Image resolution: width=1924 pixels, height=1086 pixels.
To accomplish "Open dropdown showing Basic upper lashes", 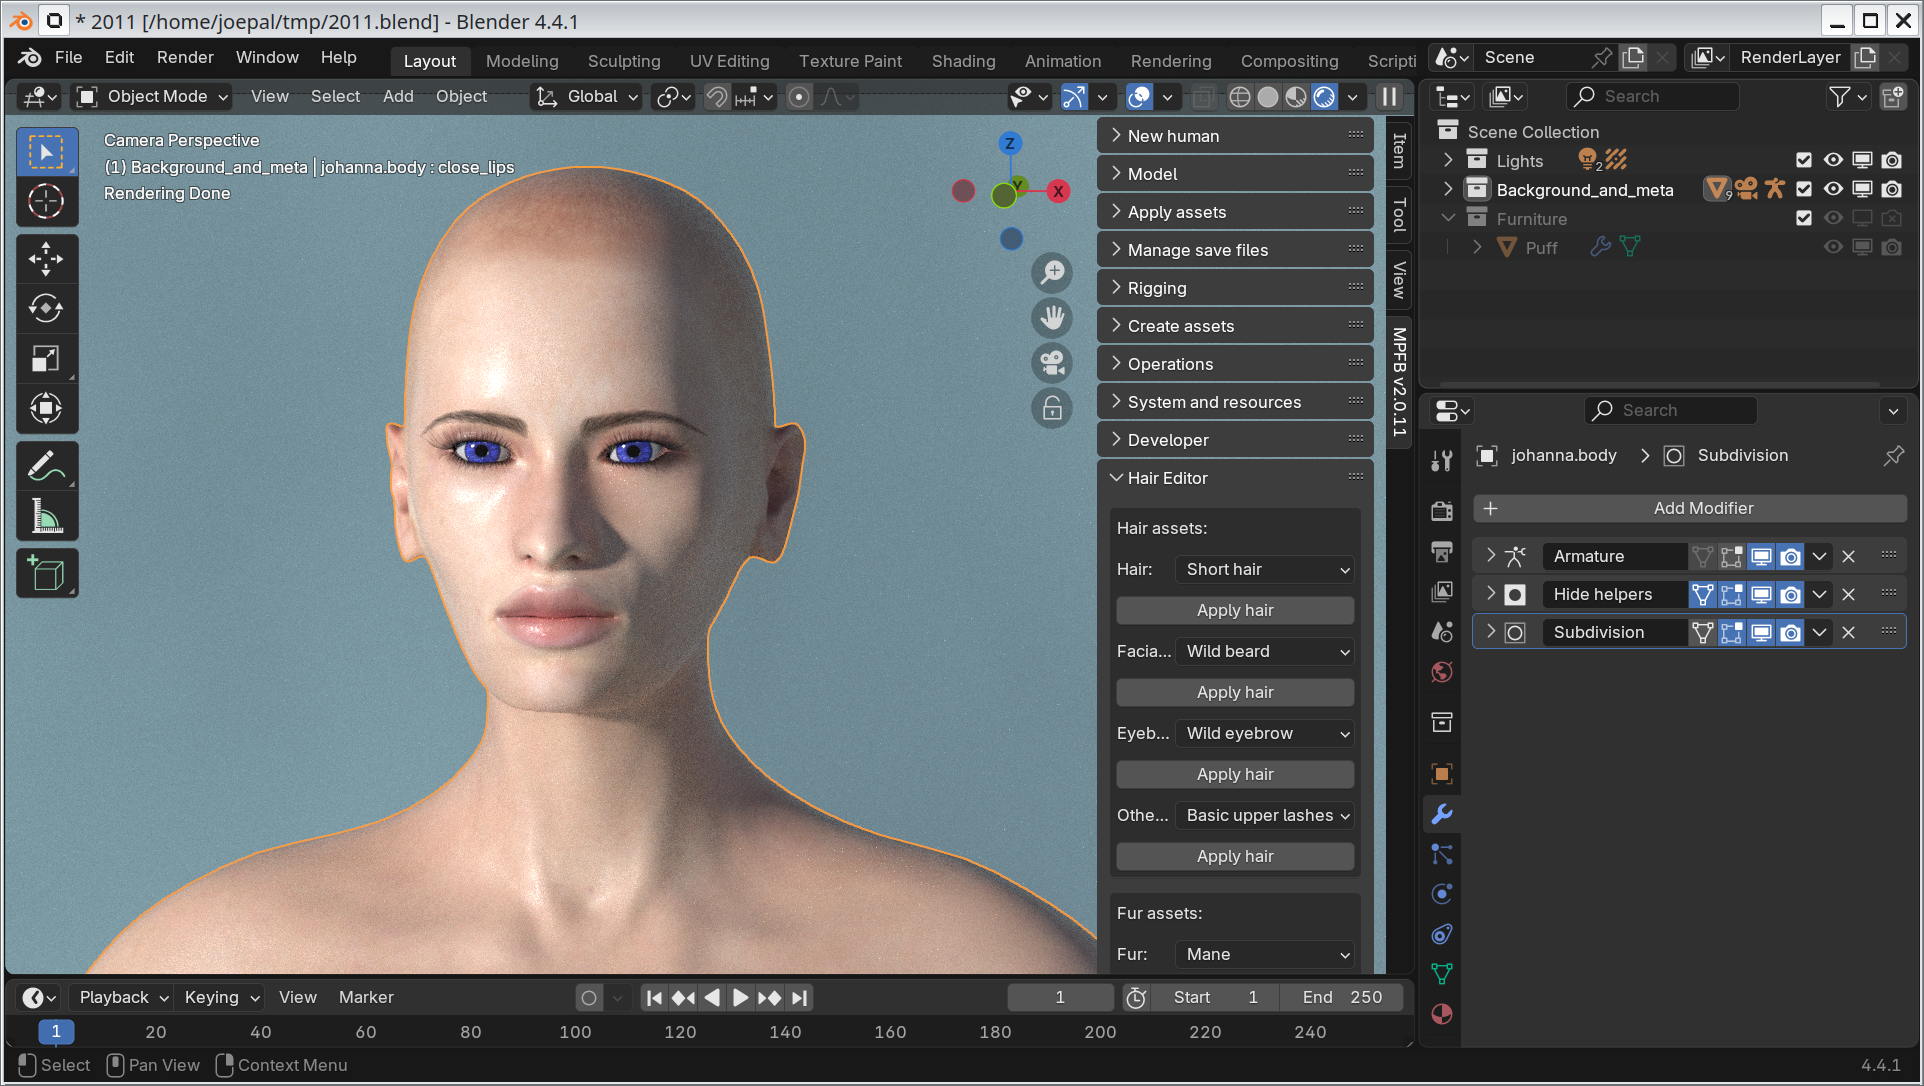I will coord(1265,815).
